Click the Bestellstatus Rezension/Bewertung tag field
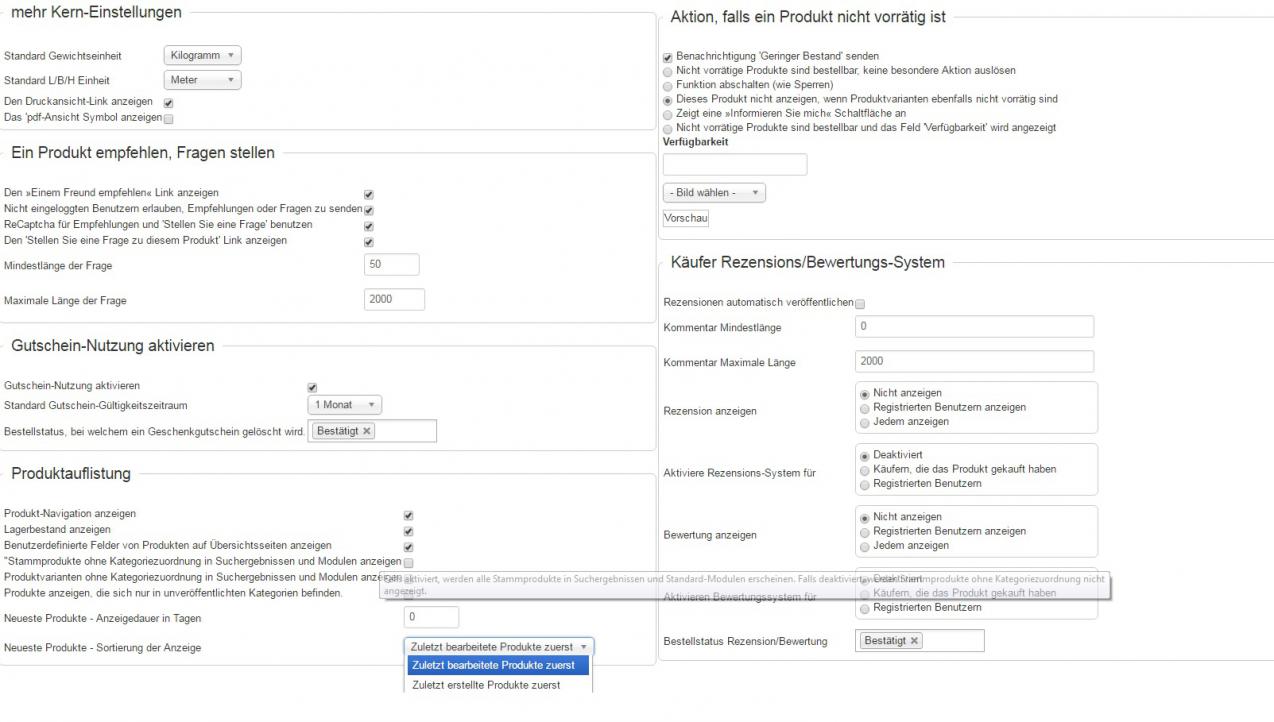The height and width of the screenshot is (722, 1274). click(x=920, y=641)
